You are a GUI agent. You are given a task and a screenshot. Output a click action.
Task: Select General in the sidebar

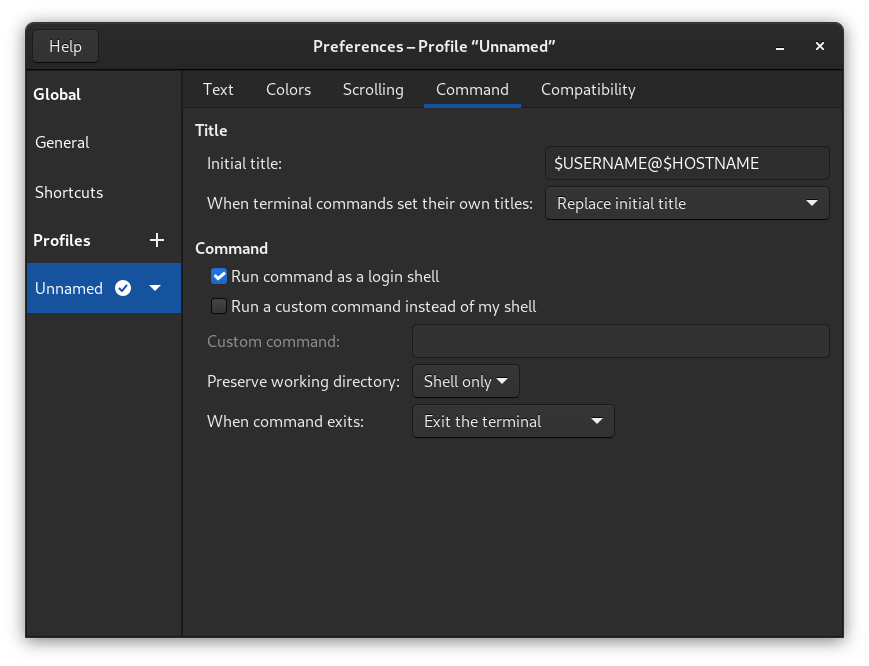(x=62, y=142)
